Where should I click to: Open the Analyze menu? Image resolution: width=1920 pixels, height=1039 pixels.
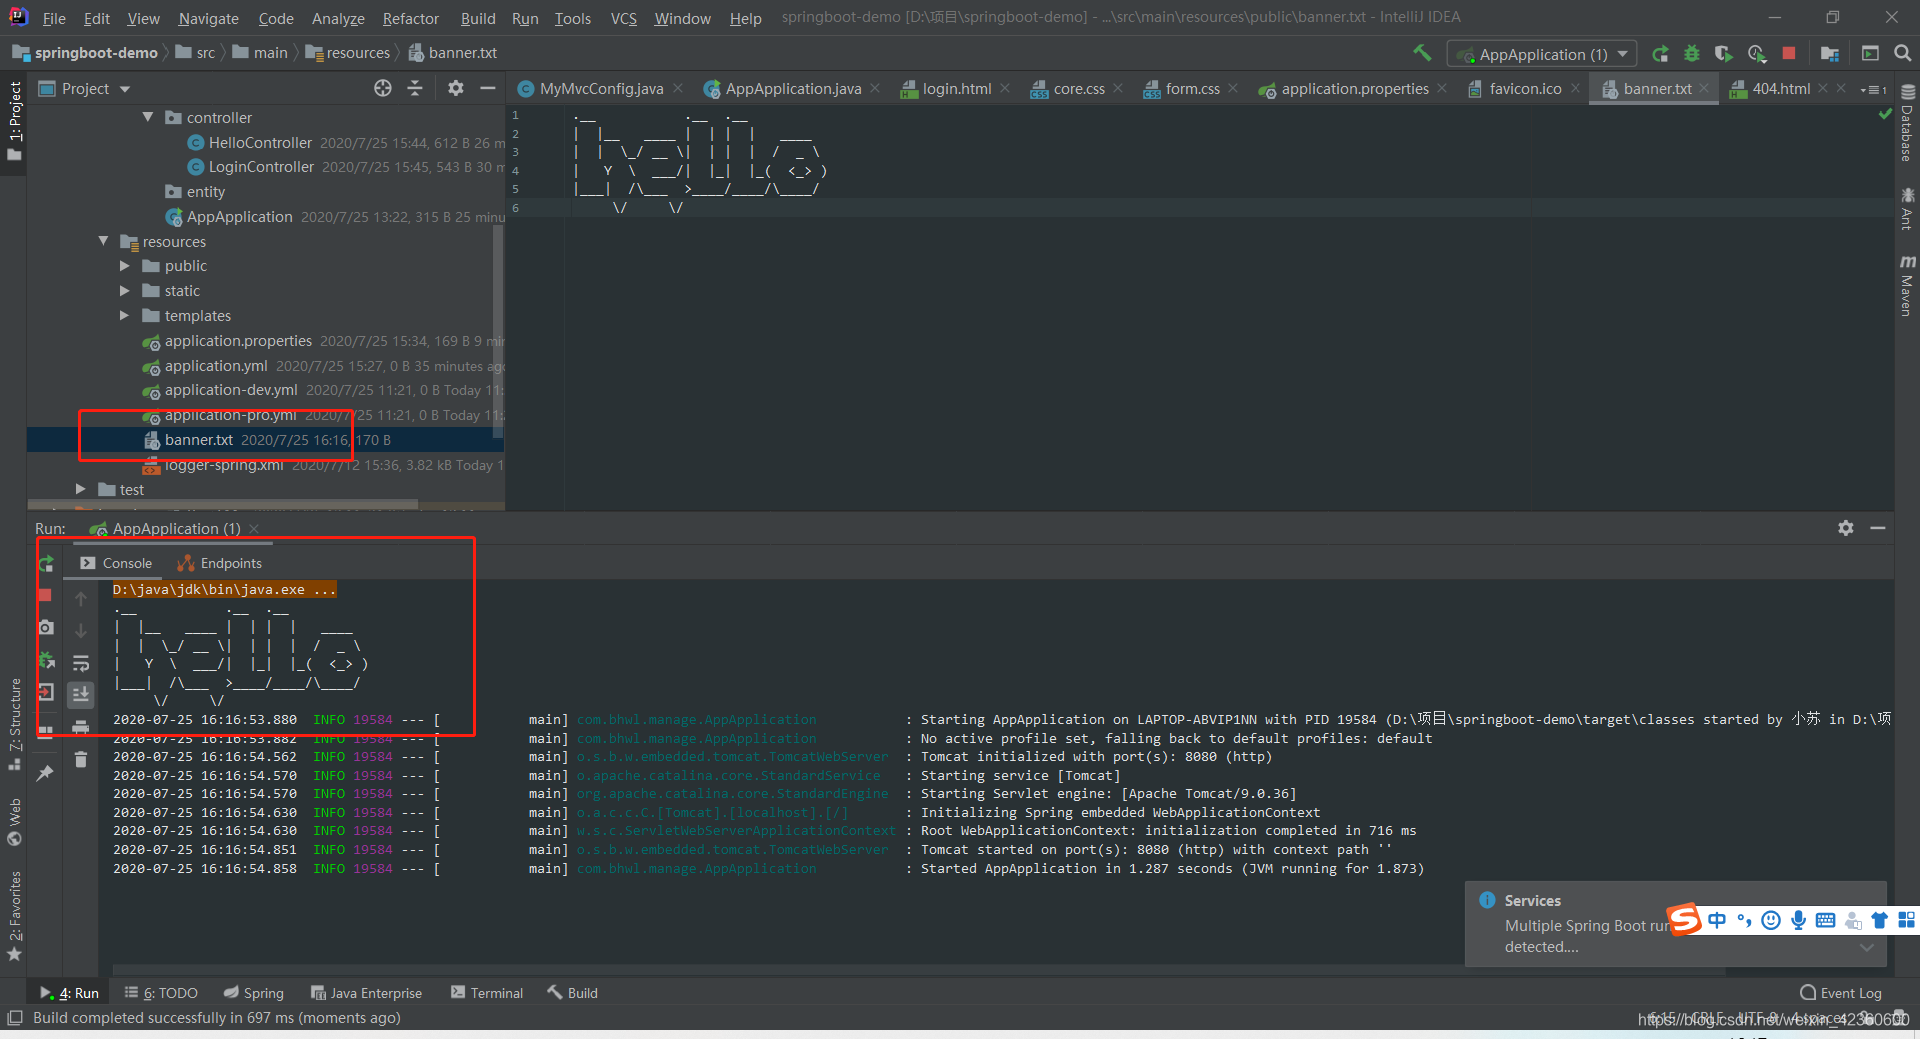click(x=338, y=18)
